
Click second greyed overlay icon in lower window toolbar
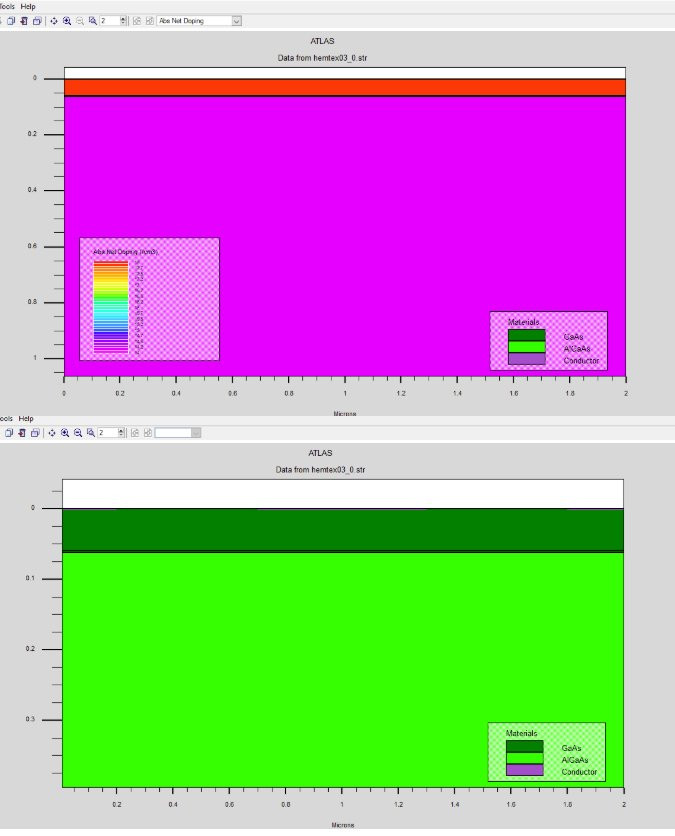[148, 433]
